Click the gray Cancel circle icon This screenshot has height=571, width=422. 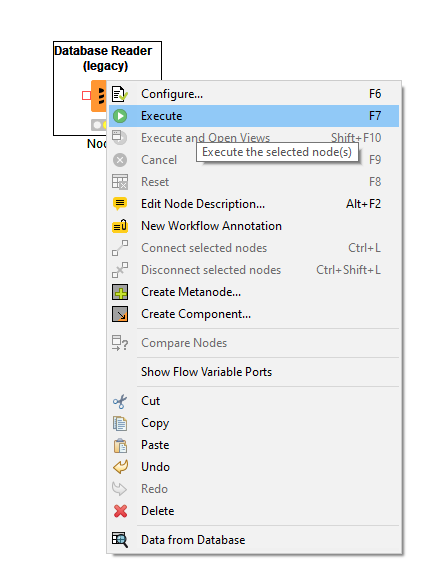tap(120, 160)
